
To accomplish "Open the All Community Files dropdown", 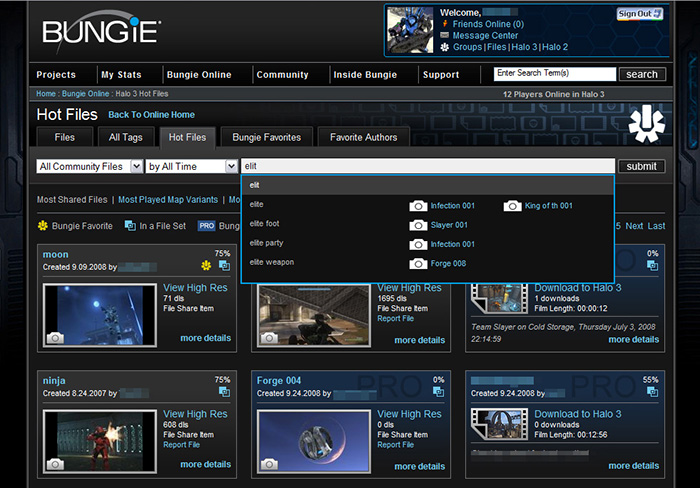I will (x=88, y=166).
